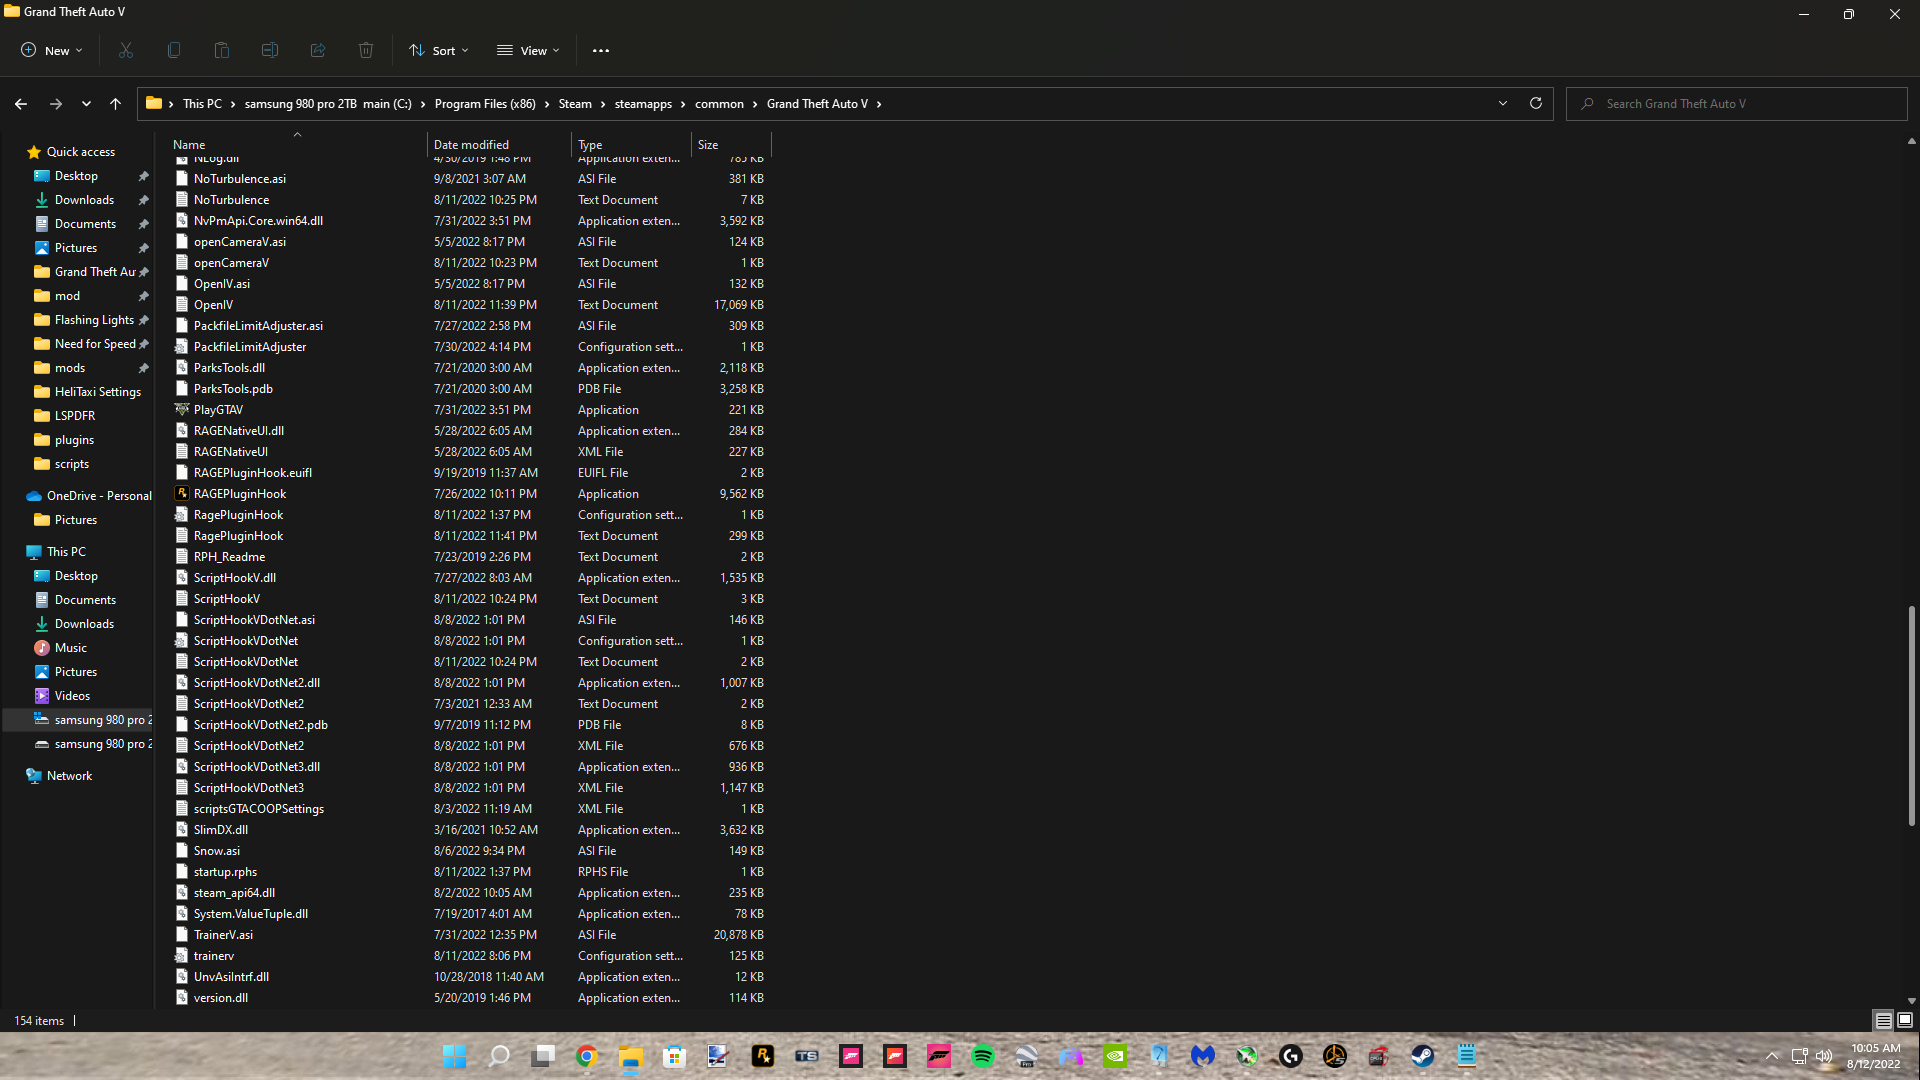Click the Copy icon in toolbar
The width and height of the screenshot is (1920, 1080).
[174, 50]
